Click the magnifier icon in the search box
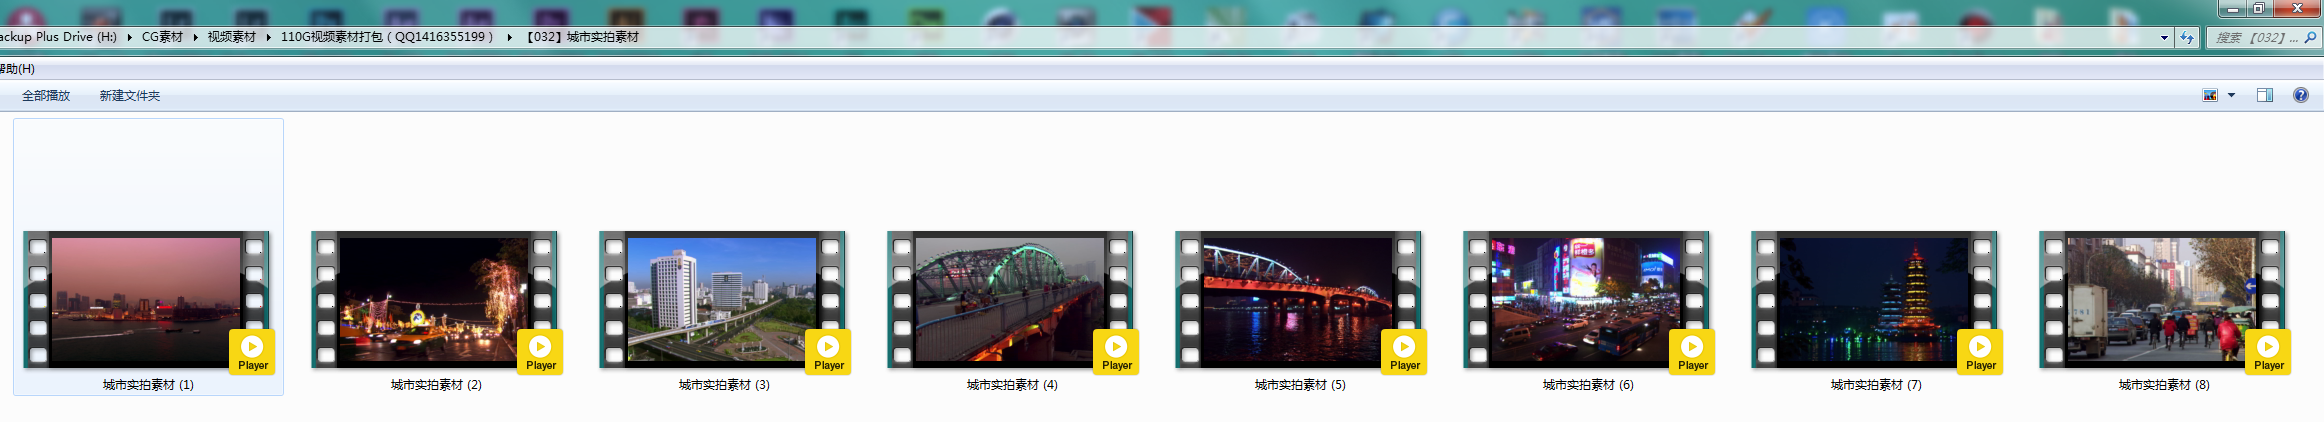Screen dimensions: 2324x422 pyautogui.click(x=2309, y=38)
